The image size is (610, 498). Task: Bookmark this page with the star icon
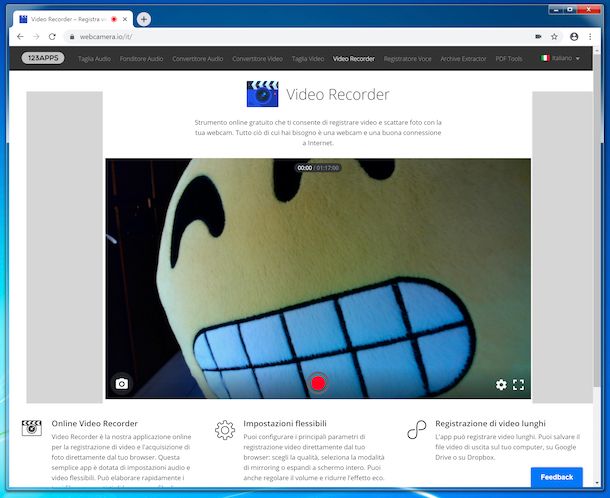click(x=554, y=37)
